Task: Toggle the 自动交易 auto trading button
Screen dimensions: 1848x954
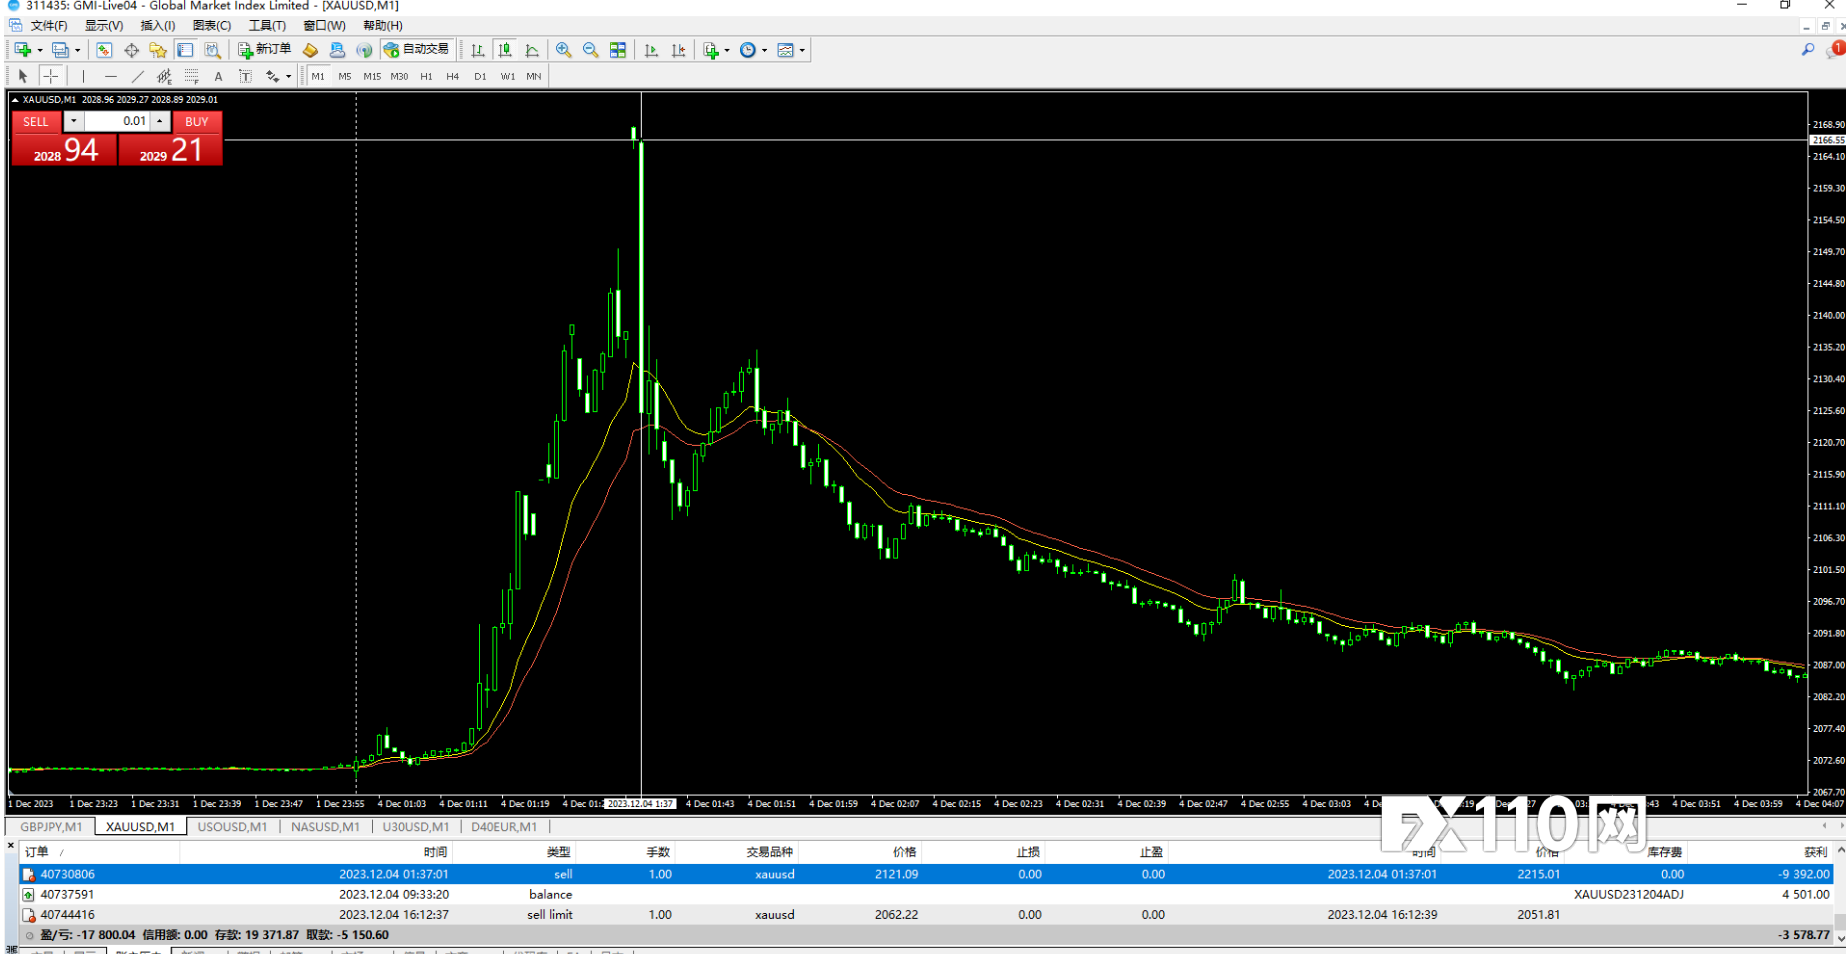Action: tap(417, 50)
